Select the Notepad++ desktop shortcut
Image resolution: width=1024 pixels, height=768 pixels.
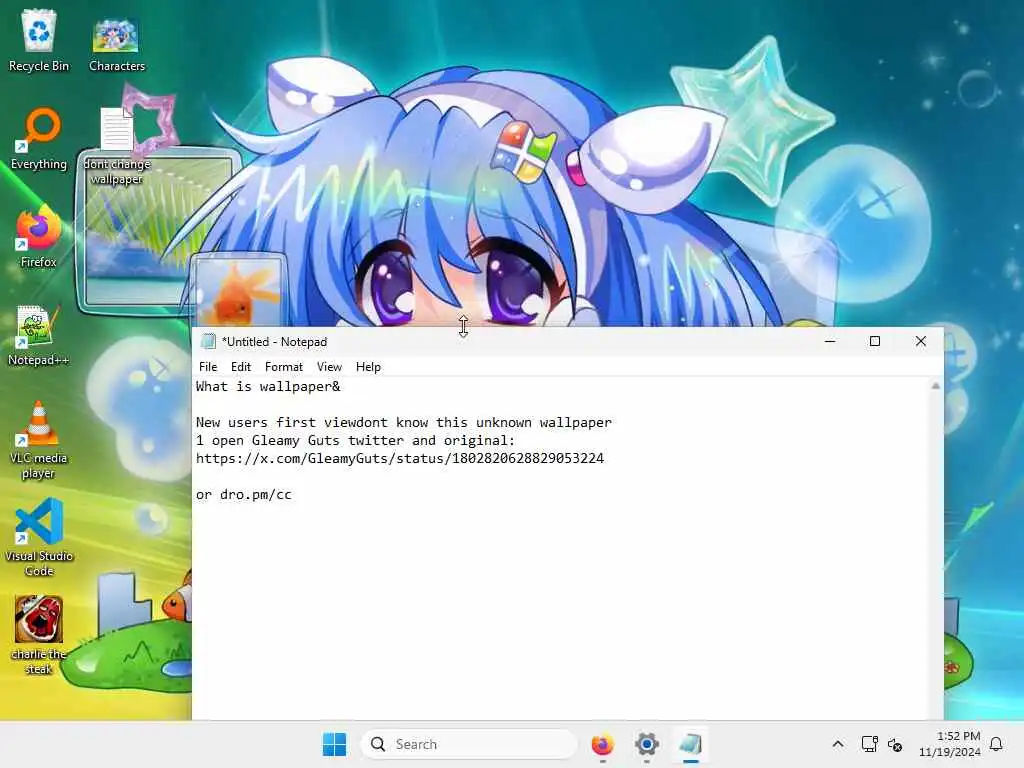[x=39, y=336]
